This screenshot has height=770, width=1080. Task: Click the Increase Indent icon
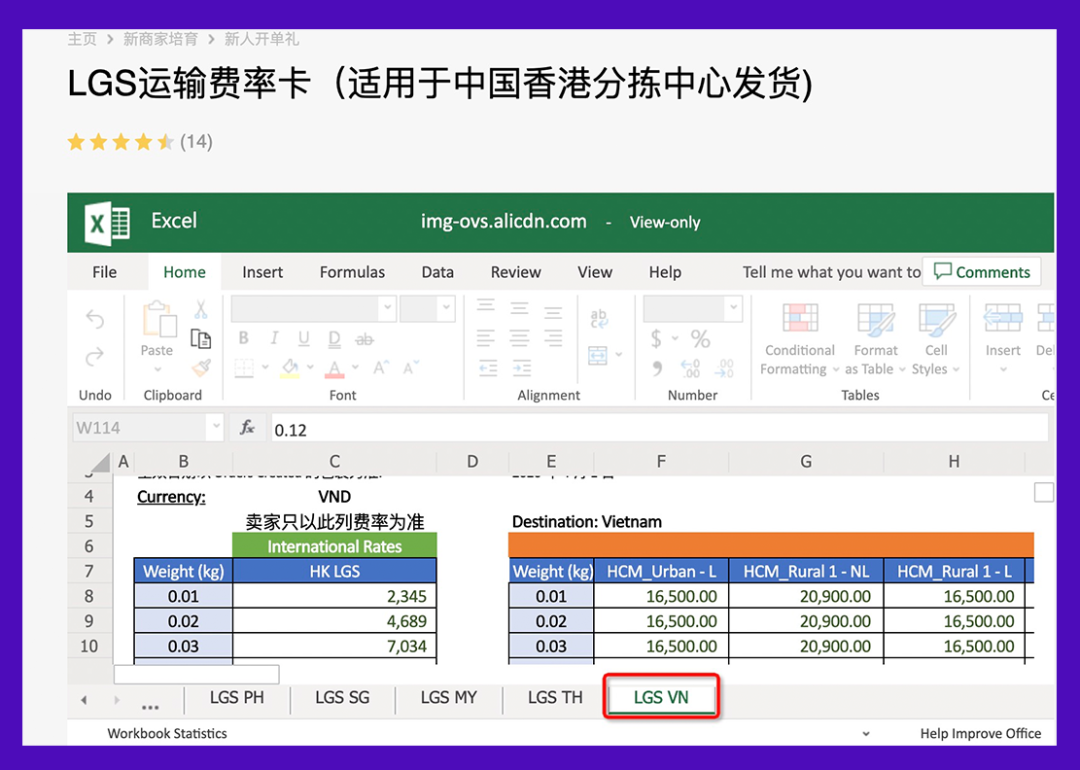tap(522, 368)
